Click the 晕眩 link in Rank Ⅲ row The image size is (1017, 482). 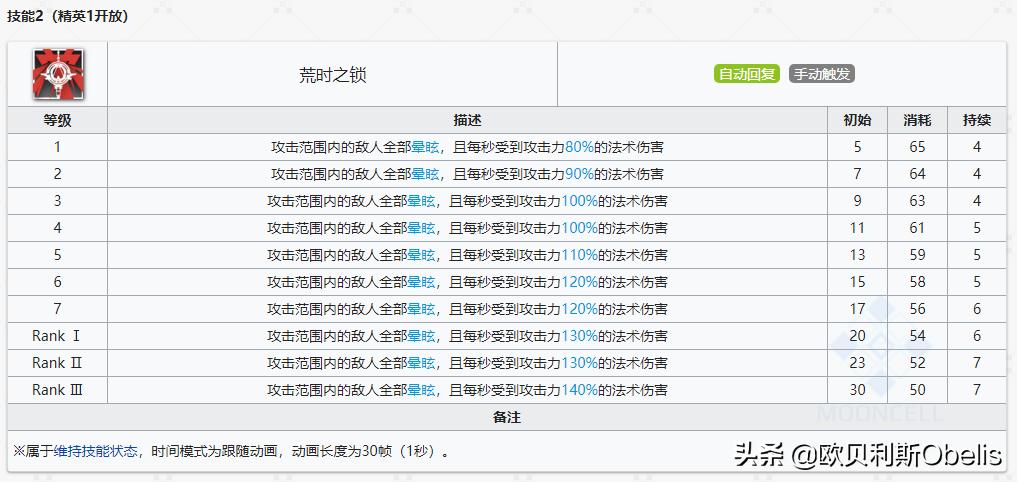point(422,391)
